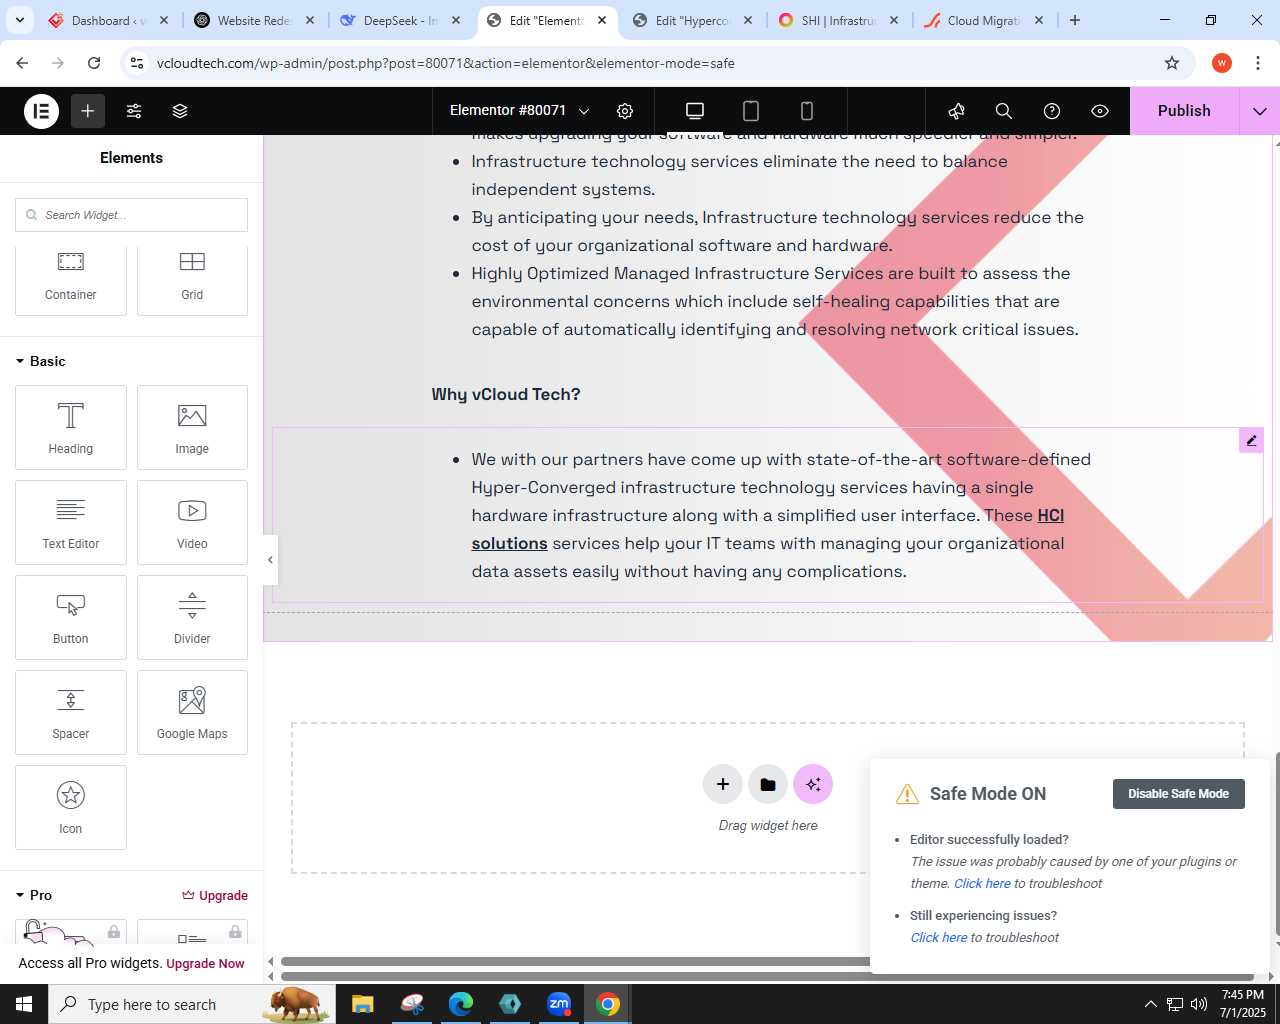This screenshot has height=1024, width=1280.
Task: Select the Image widget
Action: click(192, 427)
